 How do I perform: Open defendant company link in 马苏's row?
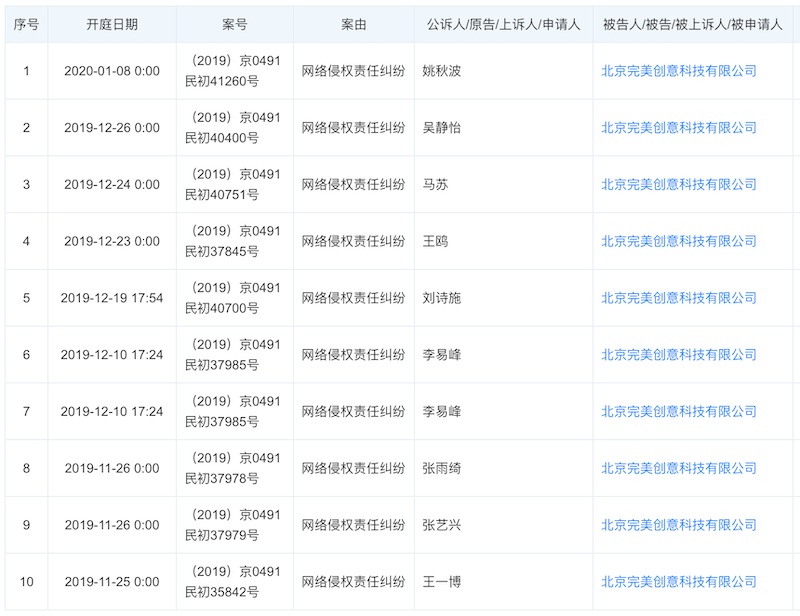(x=678, y=185)
